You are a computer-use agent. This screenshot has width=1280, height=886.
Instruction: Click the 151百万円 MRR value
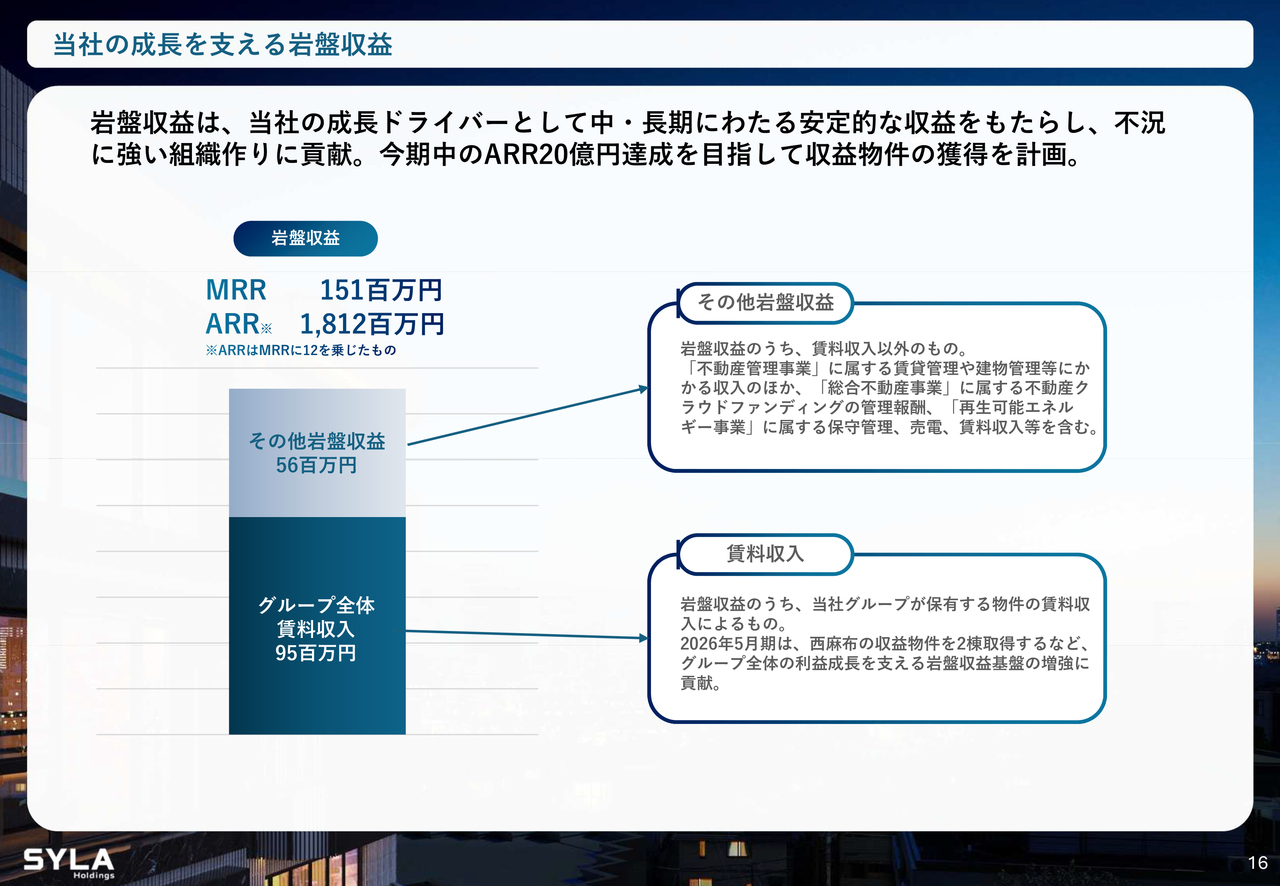tap(380, 291)
